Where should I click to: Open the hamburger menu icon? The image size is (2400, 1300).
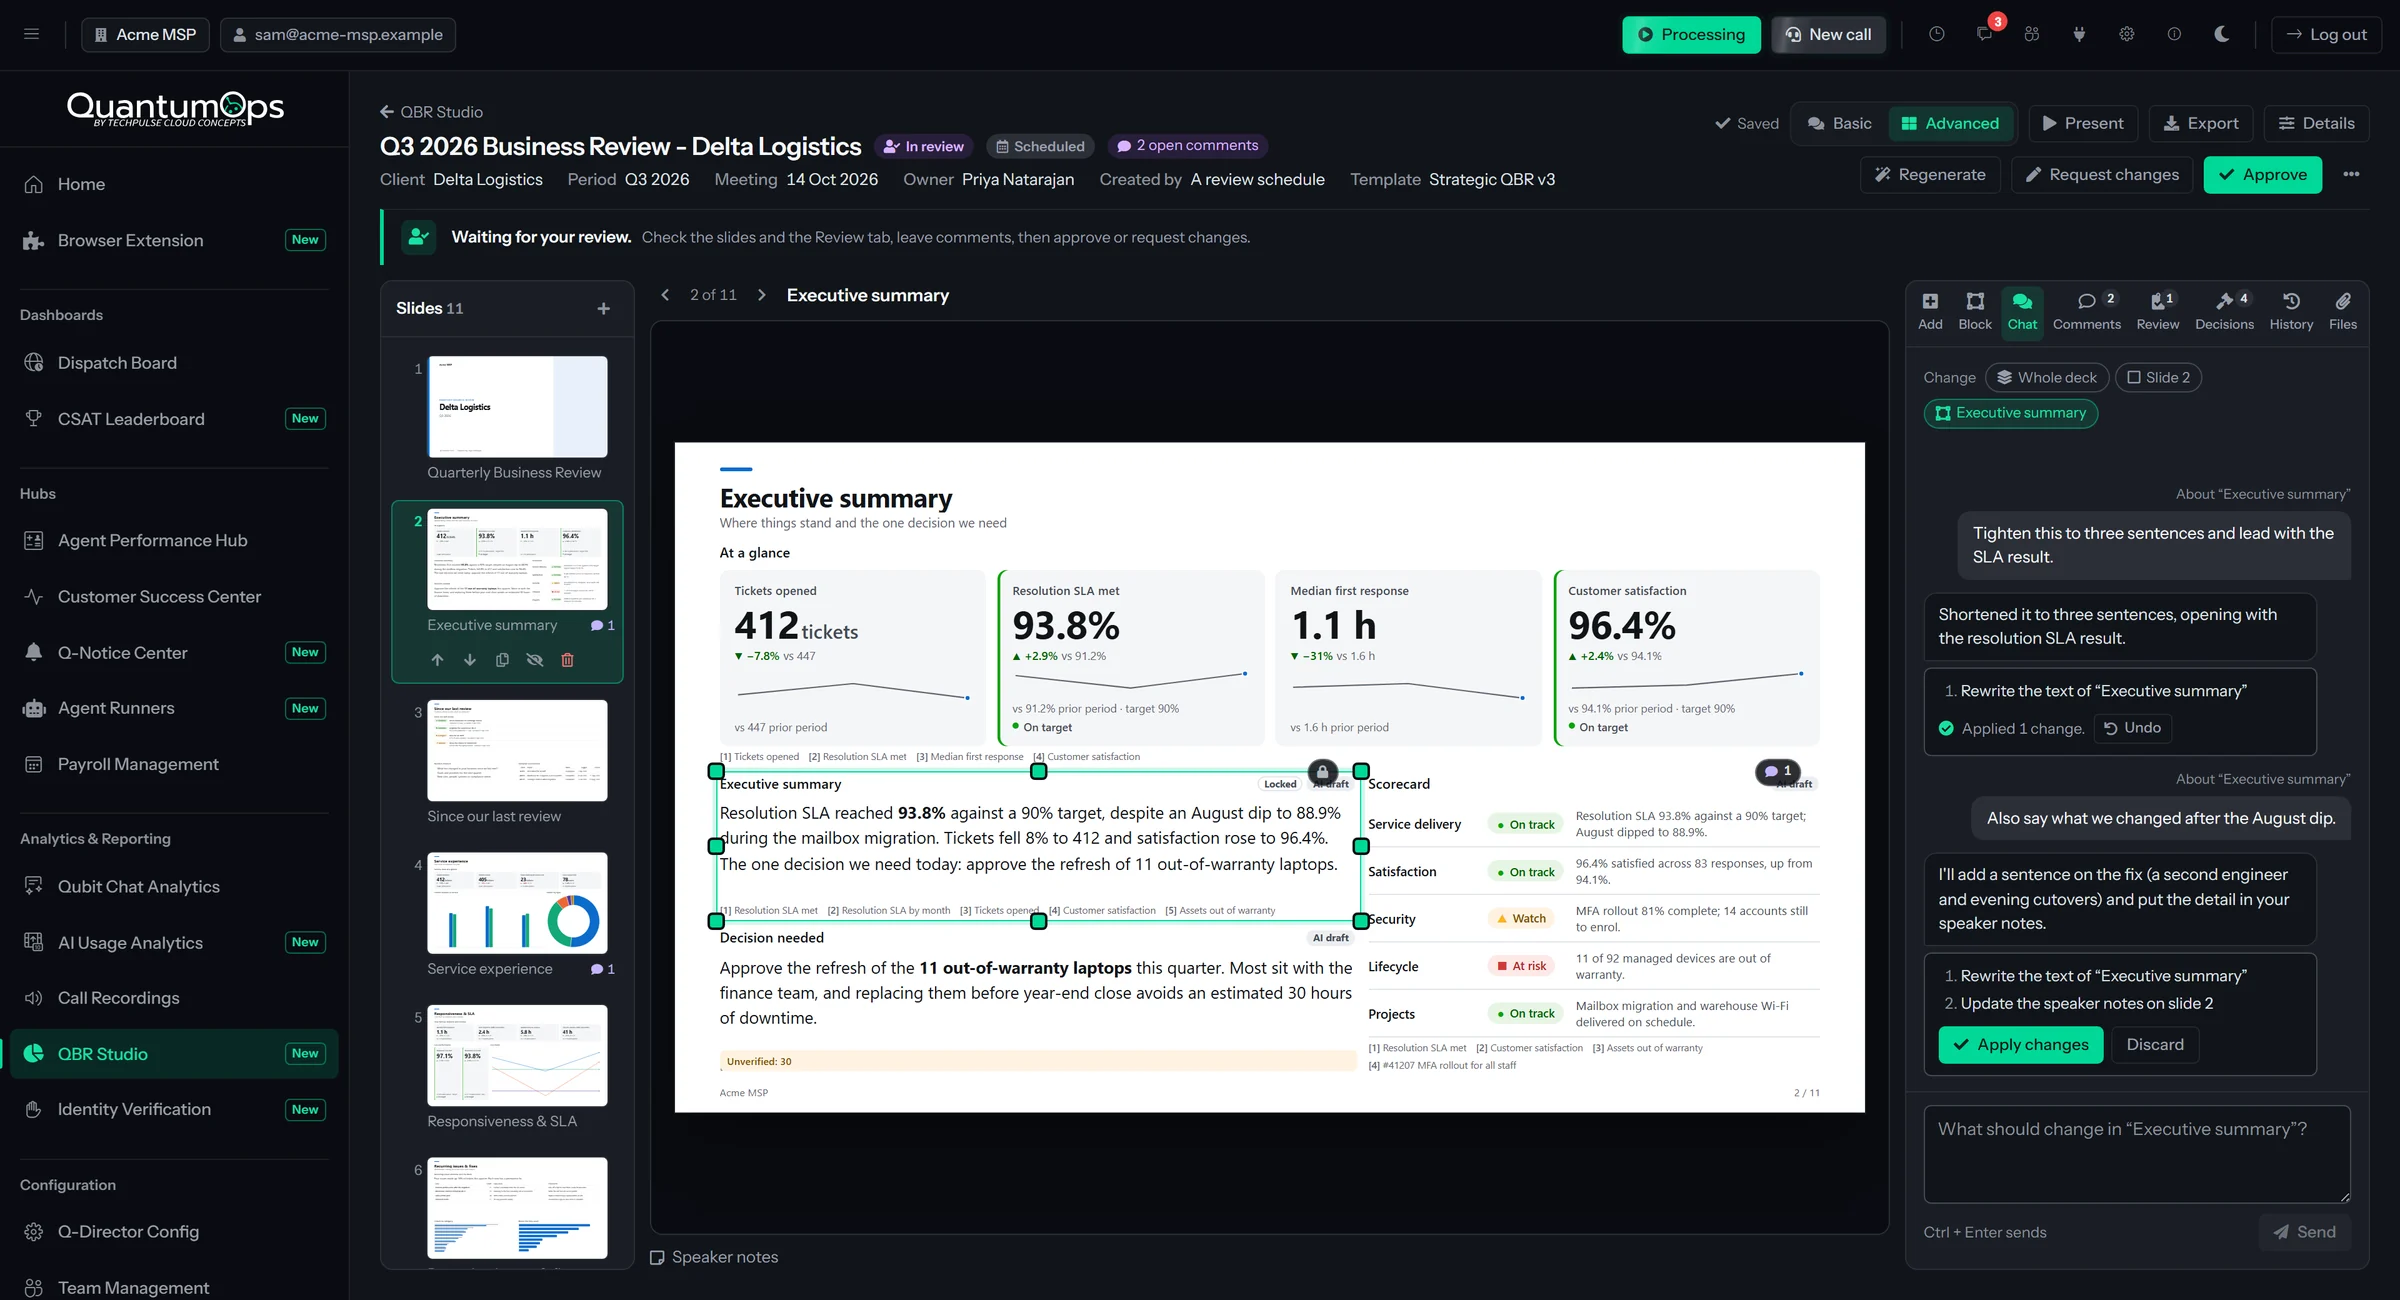32,34
